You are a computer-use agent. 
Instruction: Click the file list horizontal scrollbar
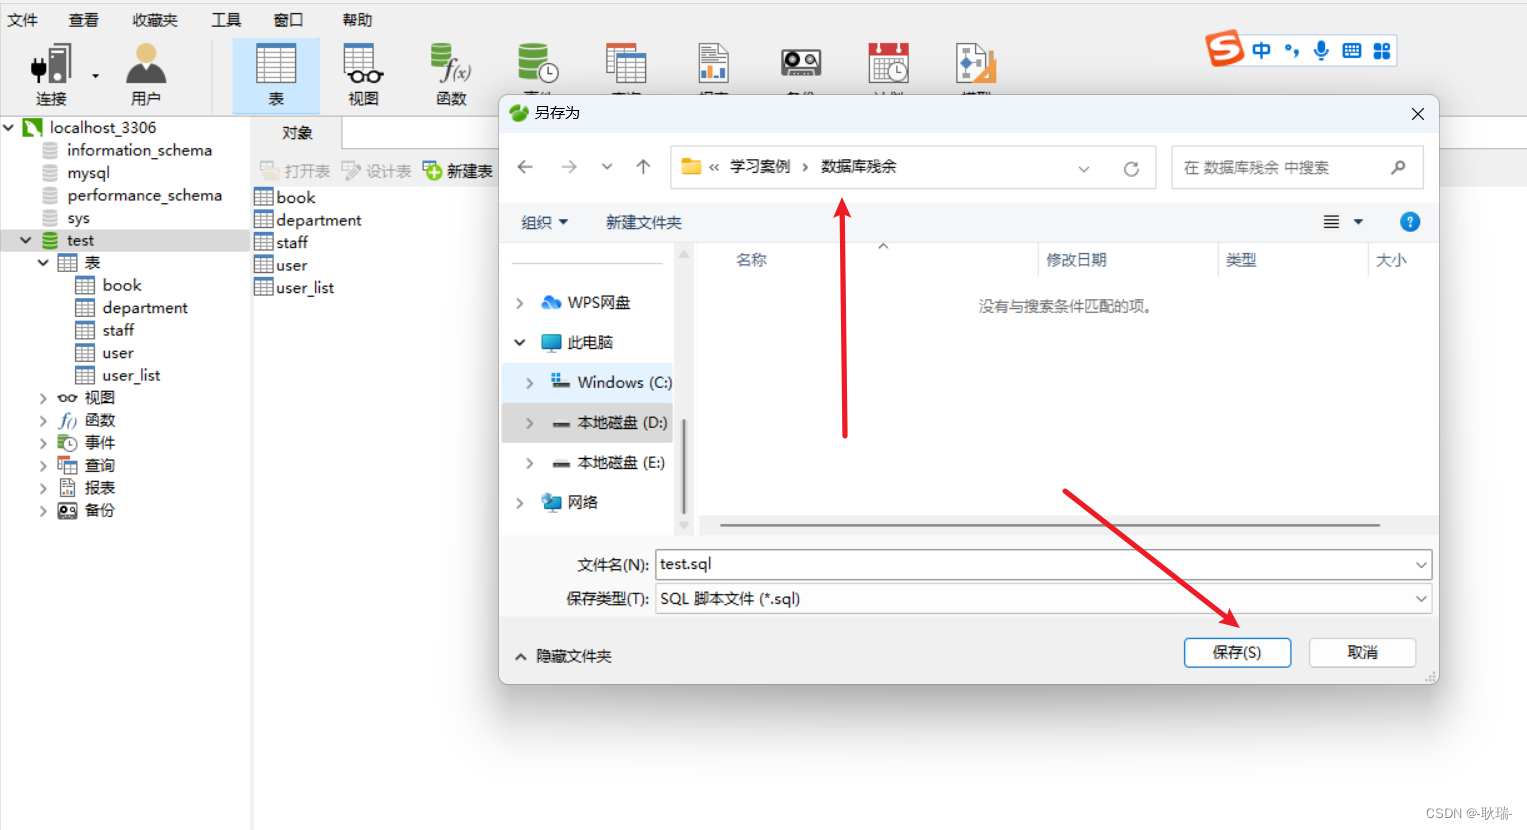(x=1050, y=524)
